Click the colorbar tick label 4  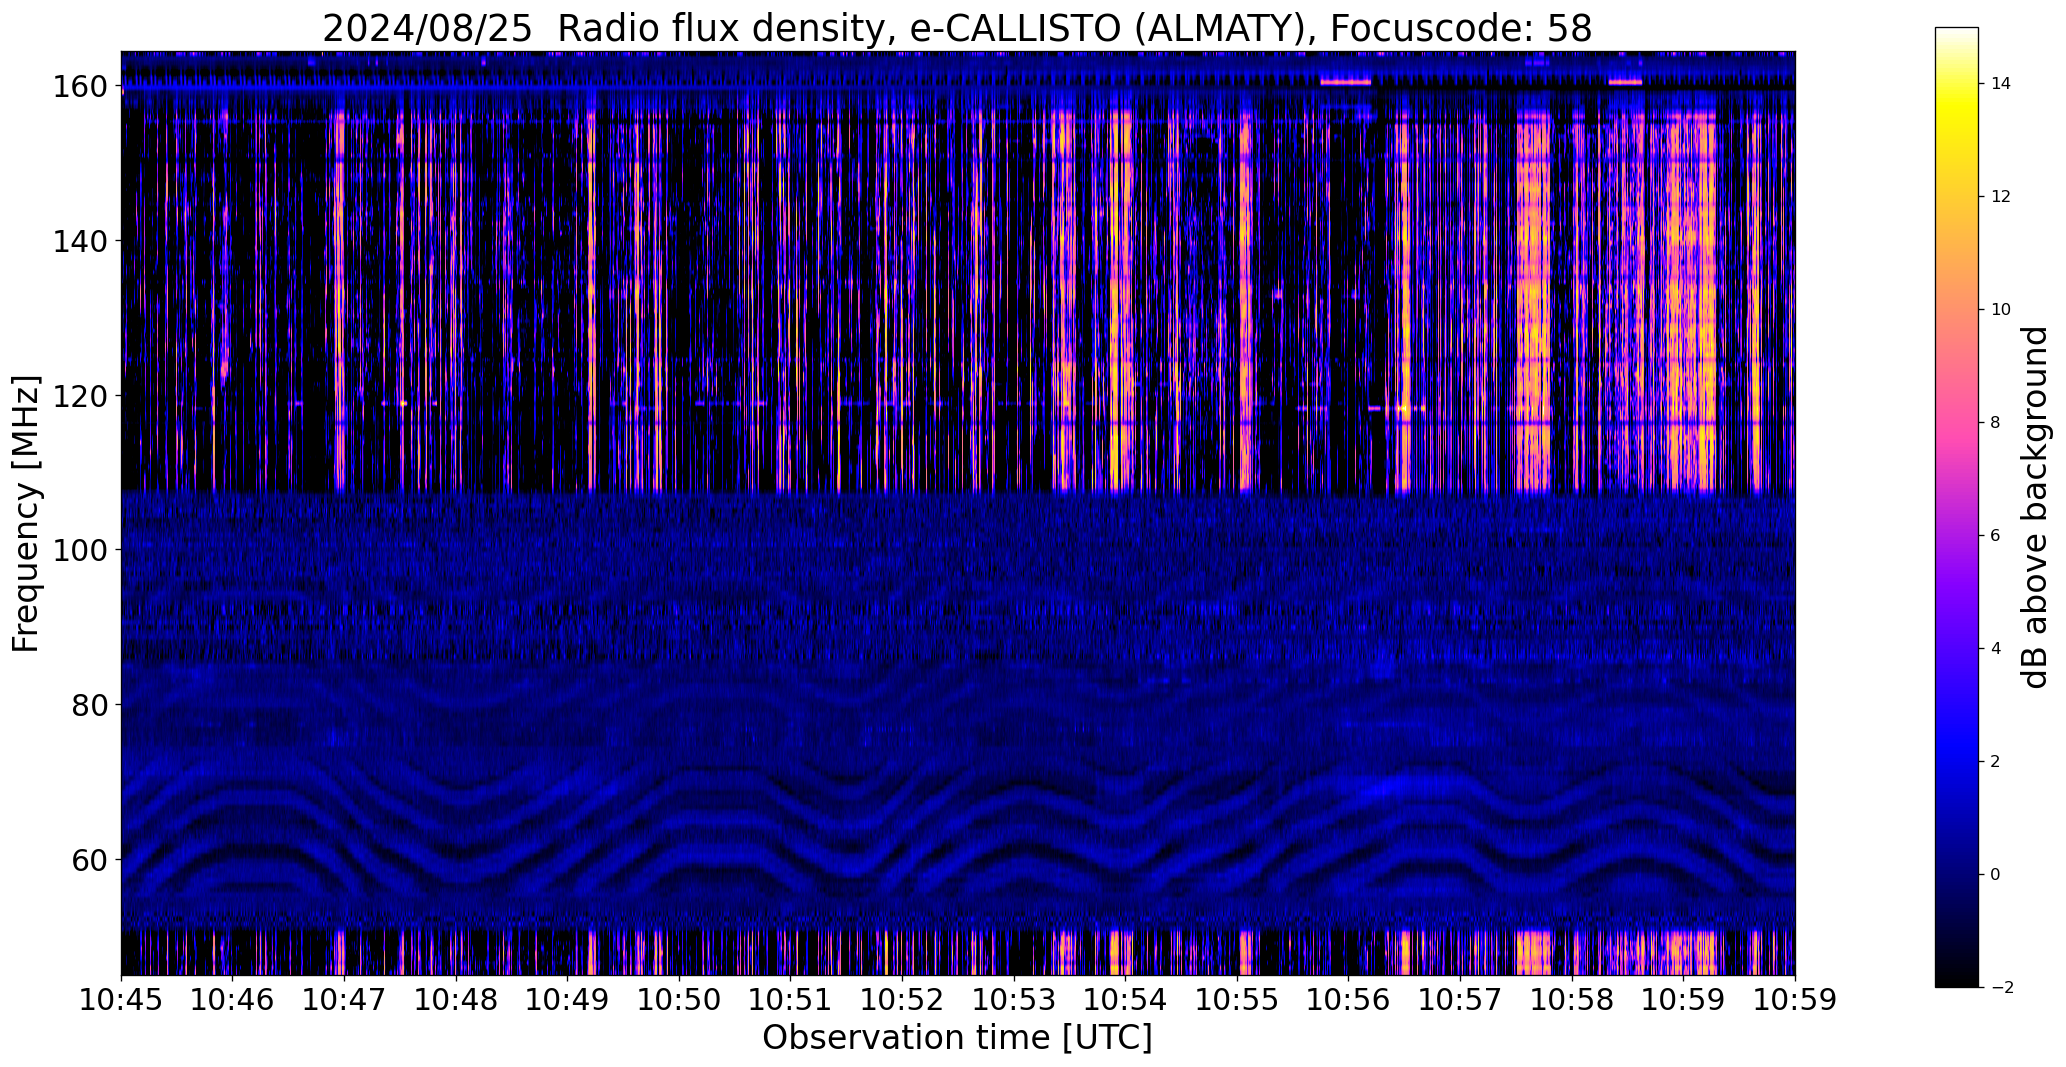click(x=1996, y=649)
